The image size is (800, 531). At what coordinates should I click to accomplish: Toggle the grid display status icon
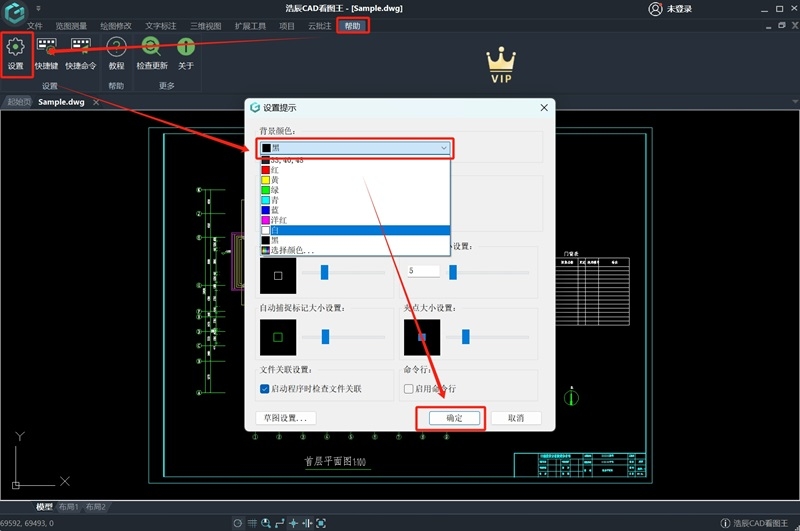tap(252, 523)
